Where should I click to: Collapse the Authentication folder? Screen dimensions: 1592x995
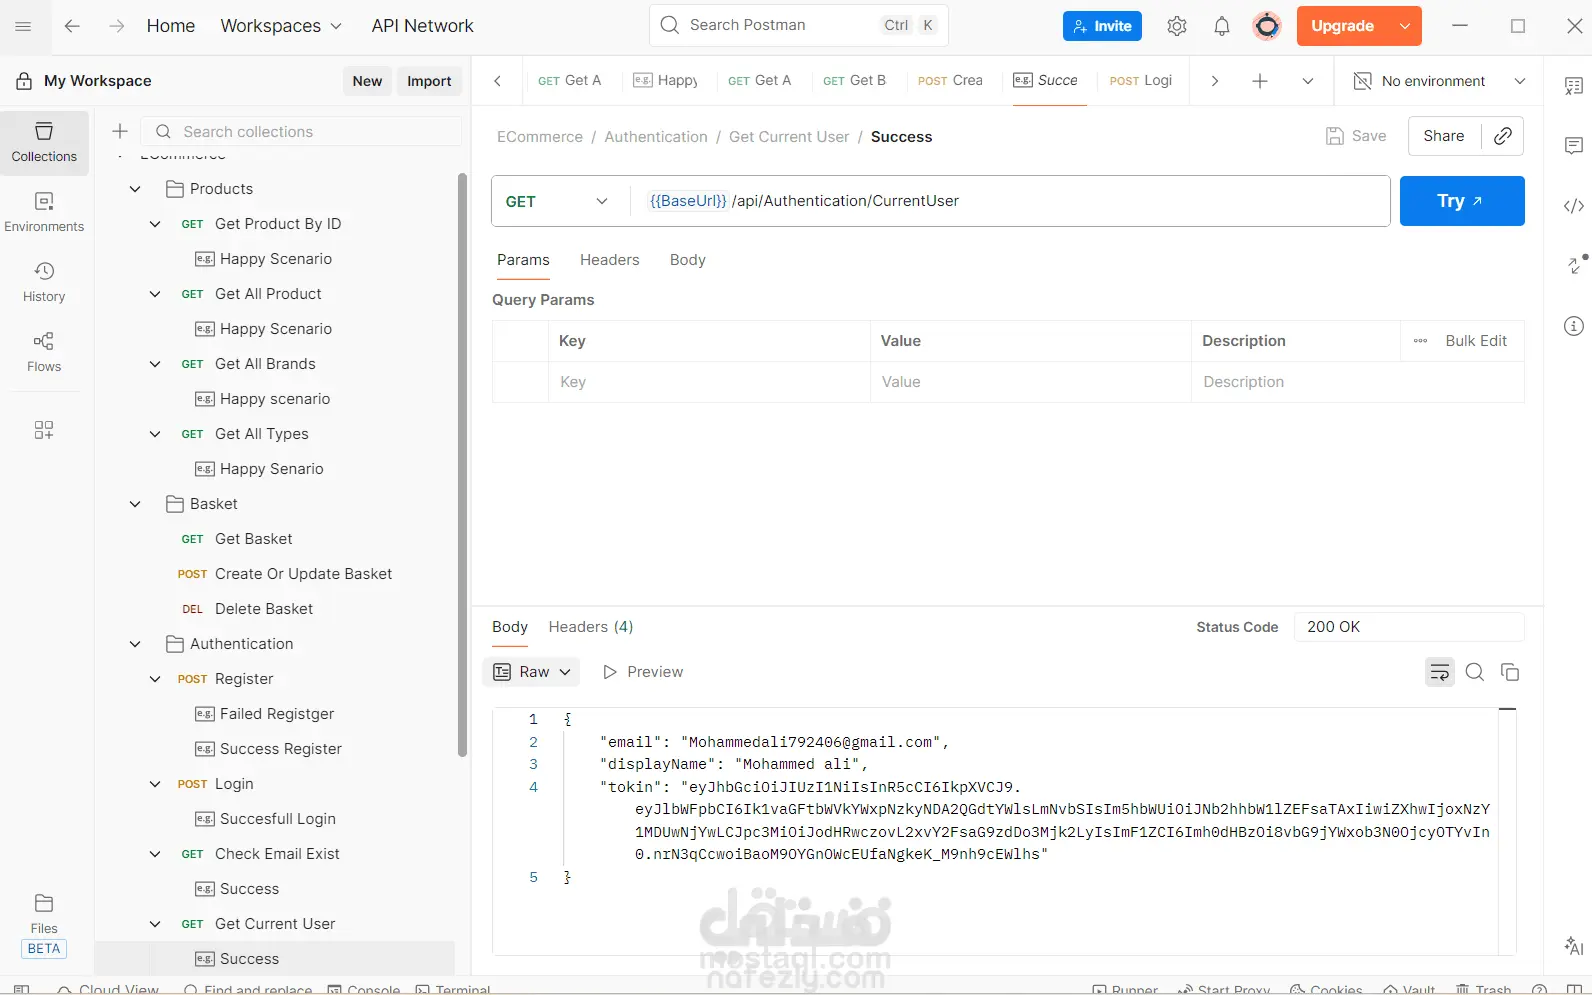135,644
